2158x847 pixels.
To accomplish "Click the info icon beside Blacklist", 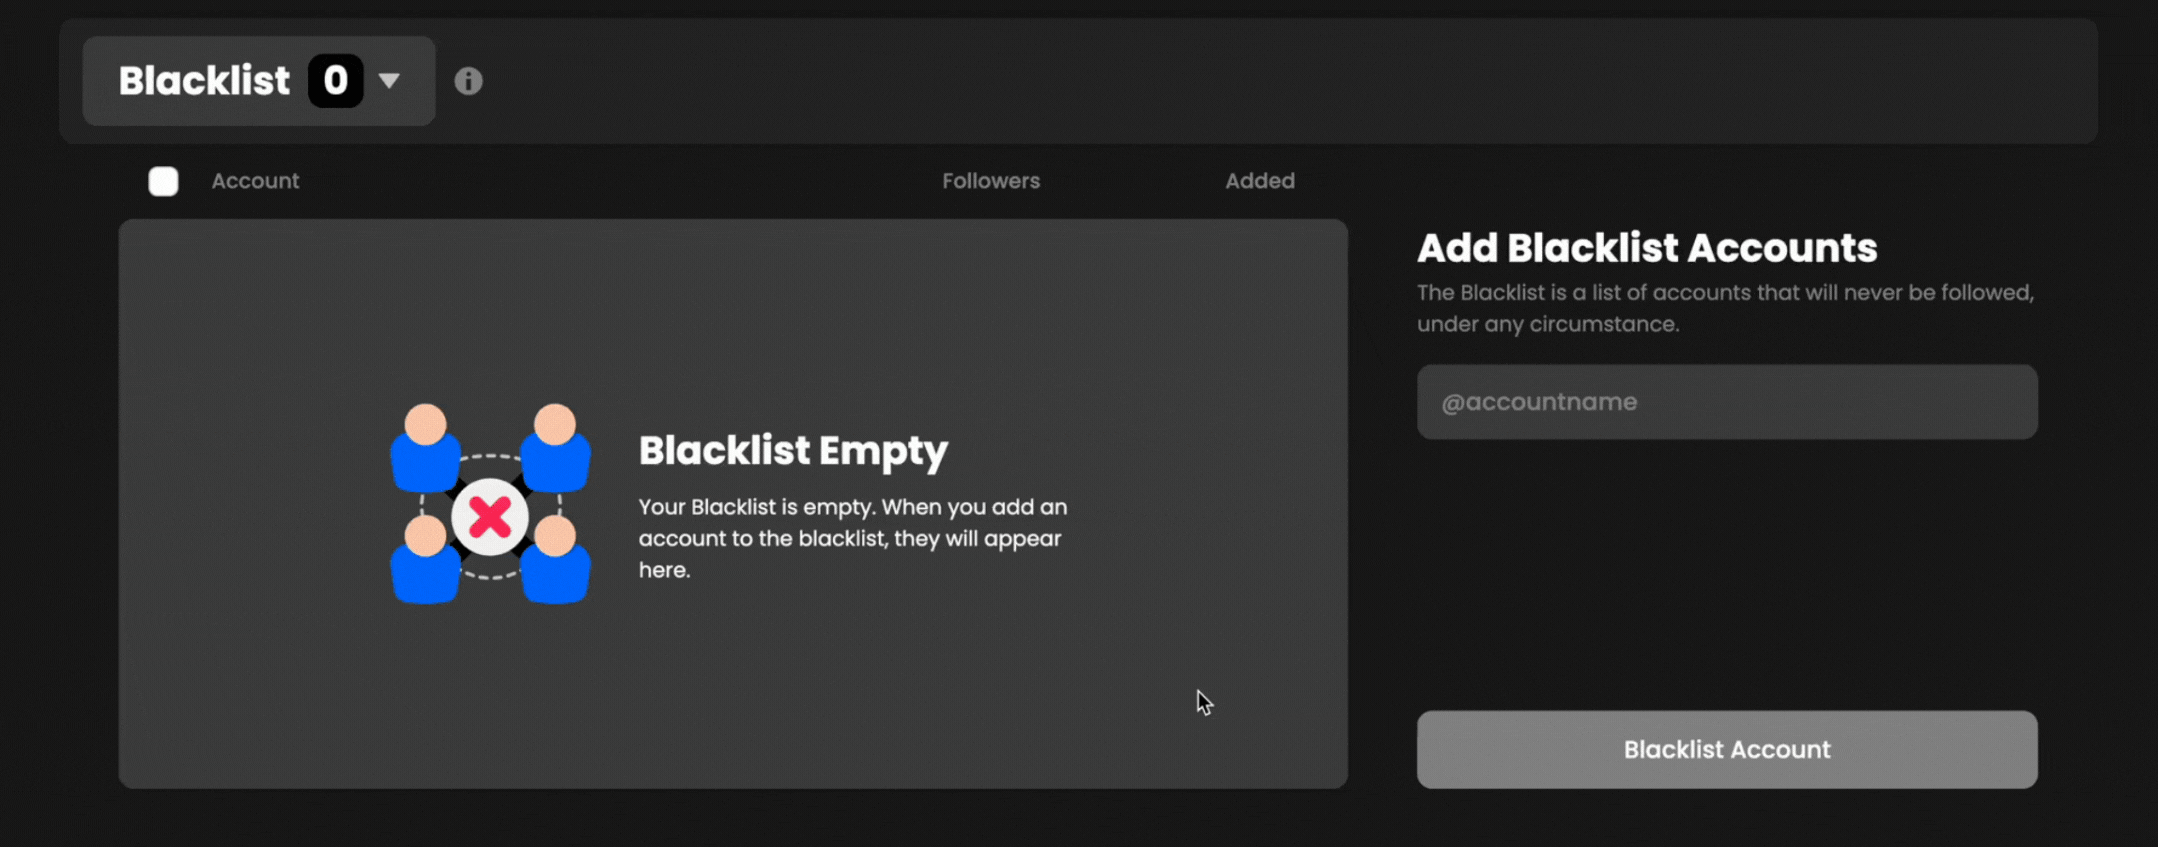I will pyautogui.click(x=468, y=81).
